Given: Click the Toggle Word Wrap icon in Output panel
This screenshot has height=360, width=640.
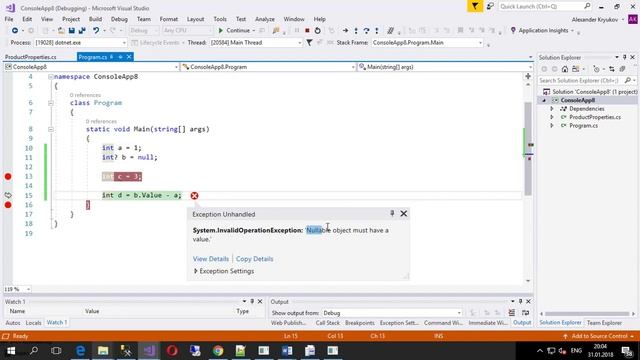Looking at the screenshot, I should click(x=525, y=313).
